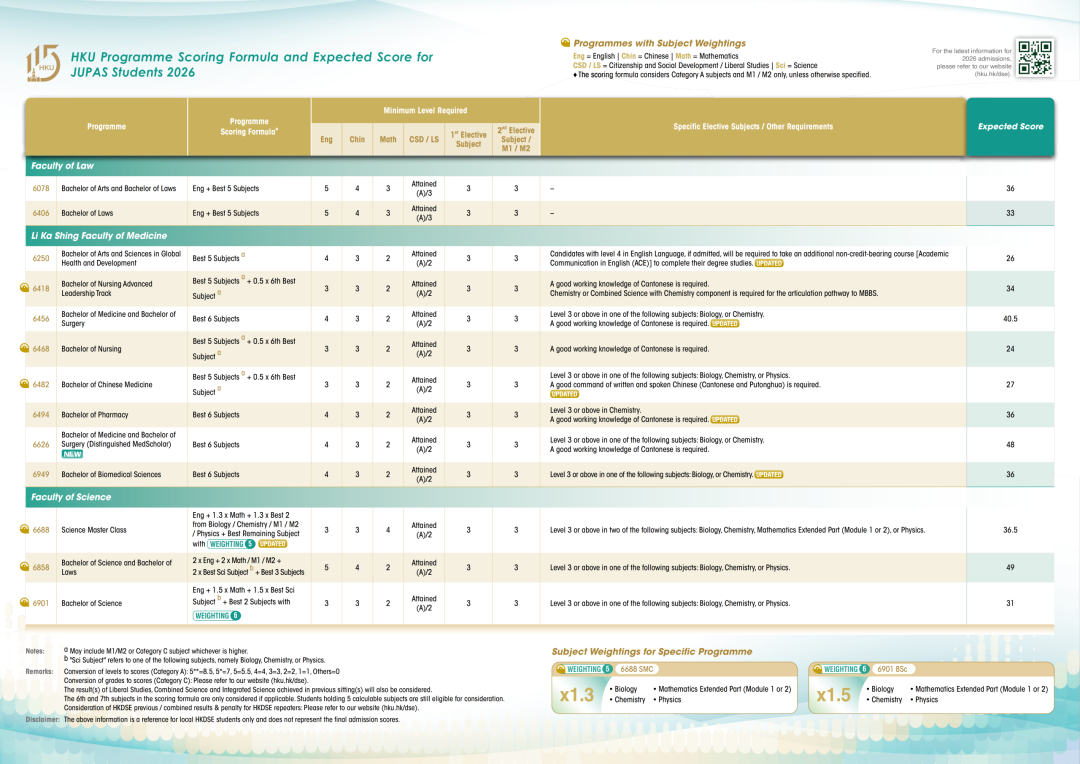This screenshot has height=764, width=1080.
Task: Click the page title HKU Programme Scoring Formula
Action: pos(252,64)
